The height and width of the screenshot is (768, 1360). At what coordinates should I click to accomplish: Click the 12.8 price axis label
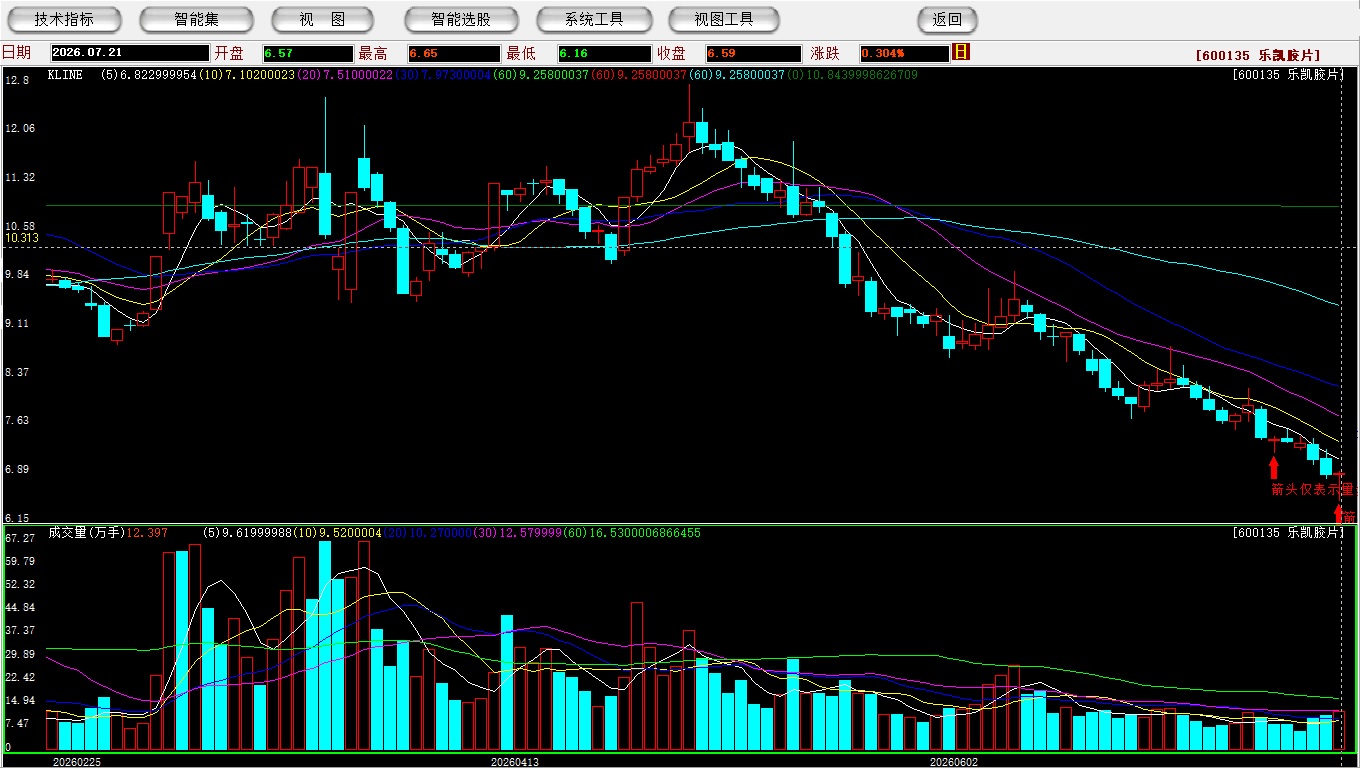coord(18,79)
